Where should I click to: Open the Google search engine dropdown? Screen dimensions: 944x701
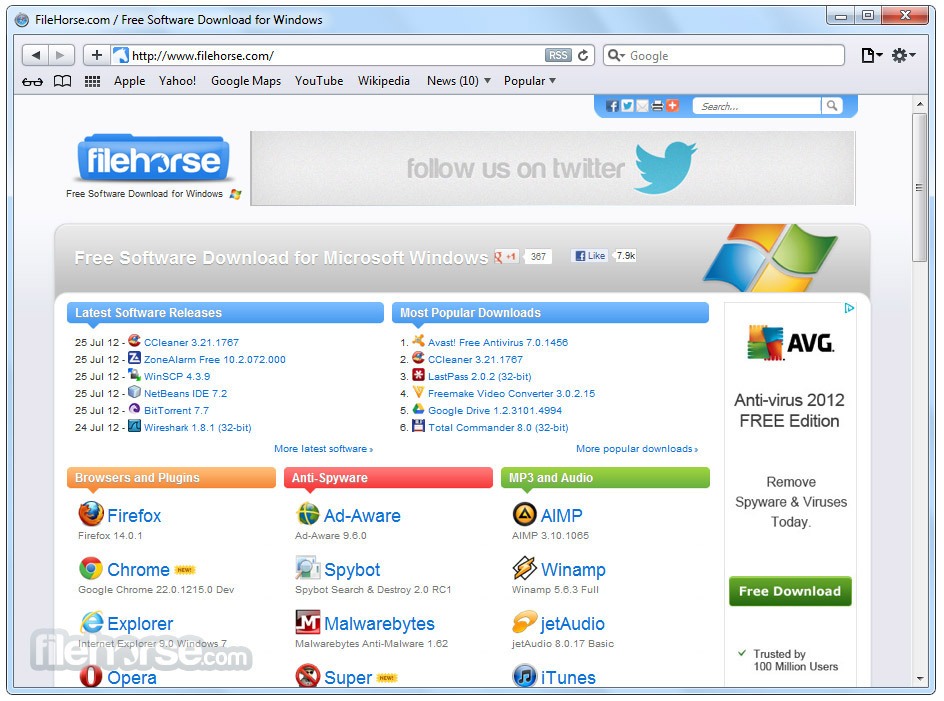click(616, 55)
